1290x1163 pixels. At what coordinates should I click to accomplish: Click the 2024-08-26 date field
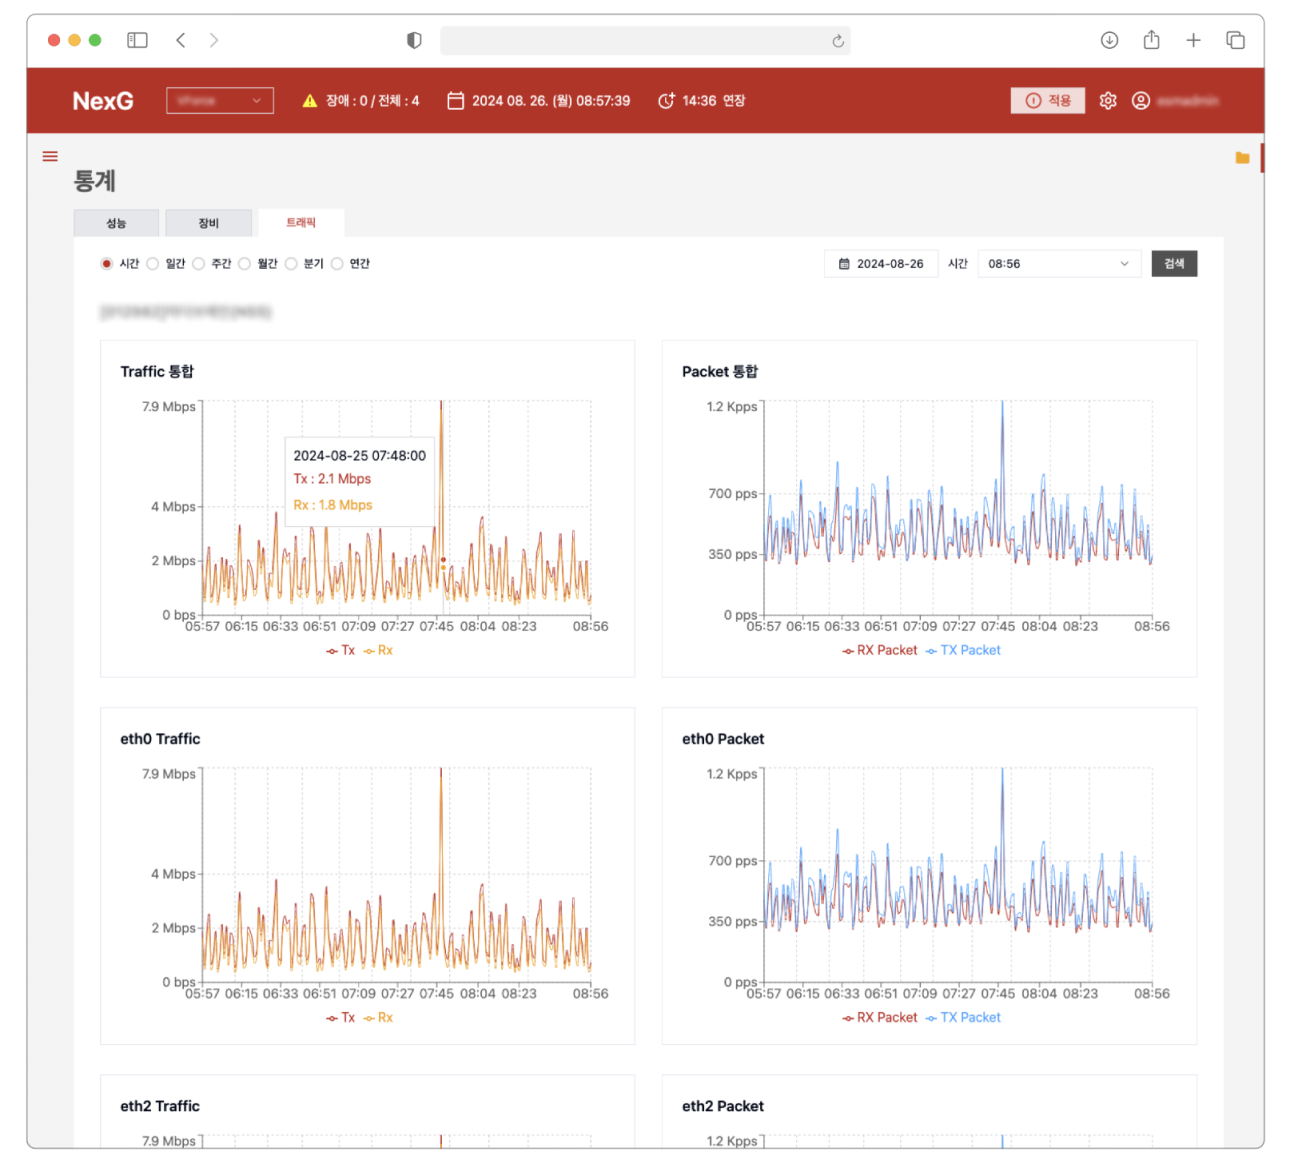pos(881,264)
